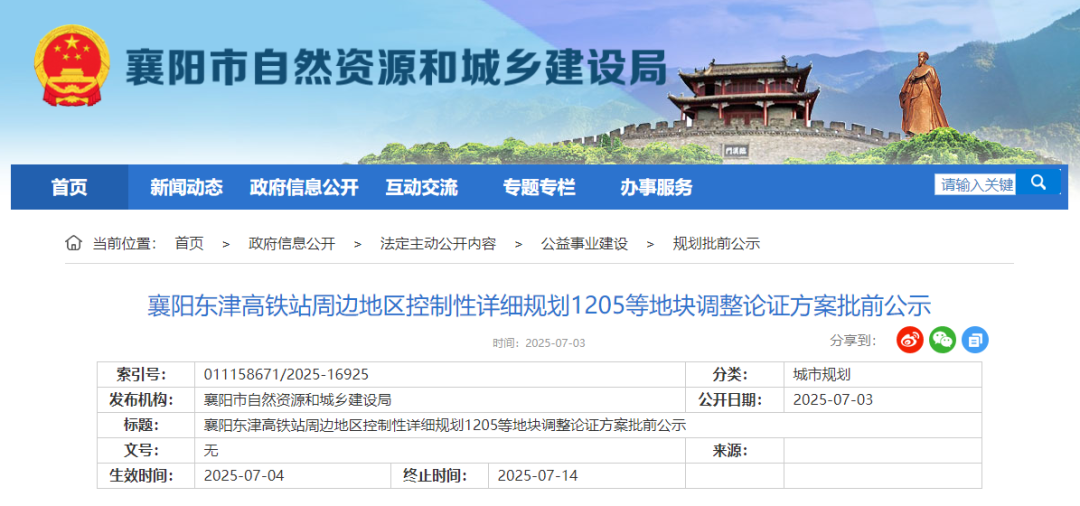Click the home icon in breadcrumb
The image size is (1080, 506).
pyautogui.click(x=73, y=243)
